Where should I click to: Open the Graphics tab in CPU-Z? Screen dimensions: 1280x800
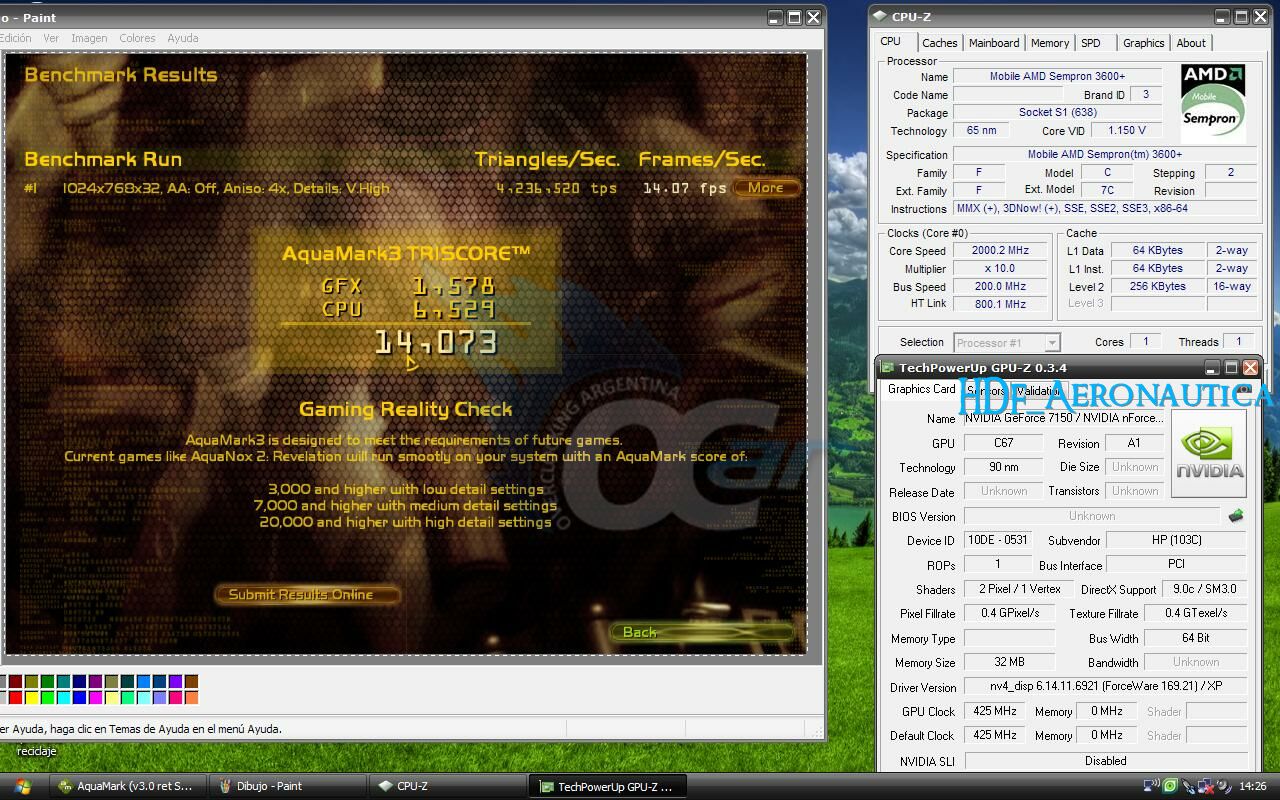pos(1143,43)
